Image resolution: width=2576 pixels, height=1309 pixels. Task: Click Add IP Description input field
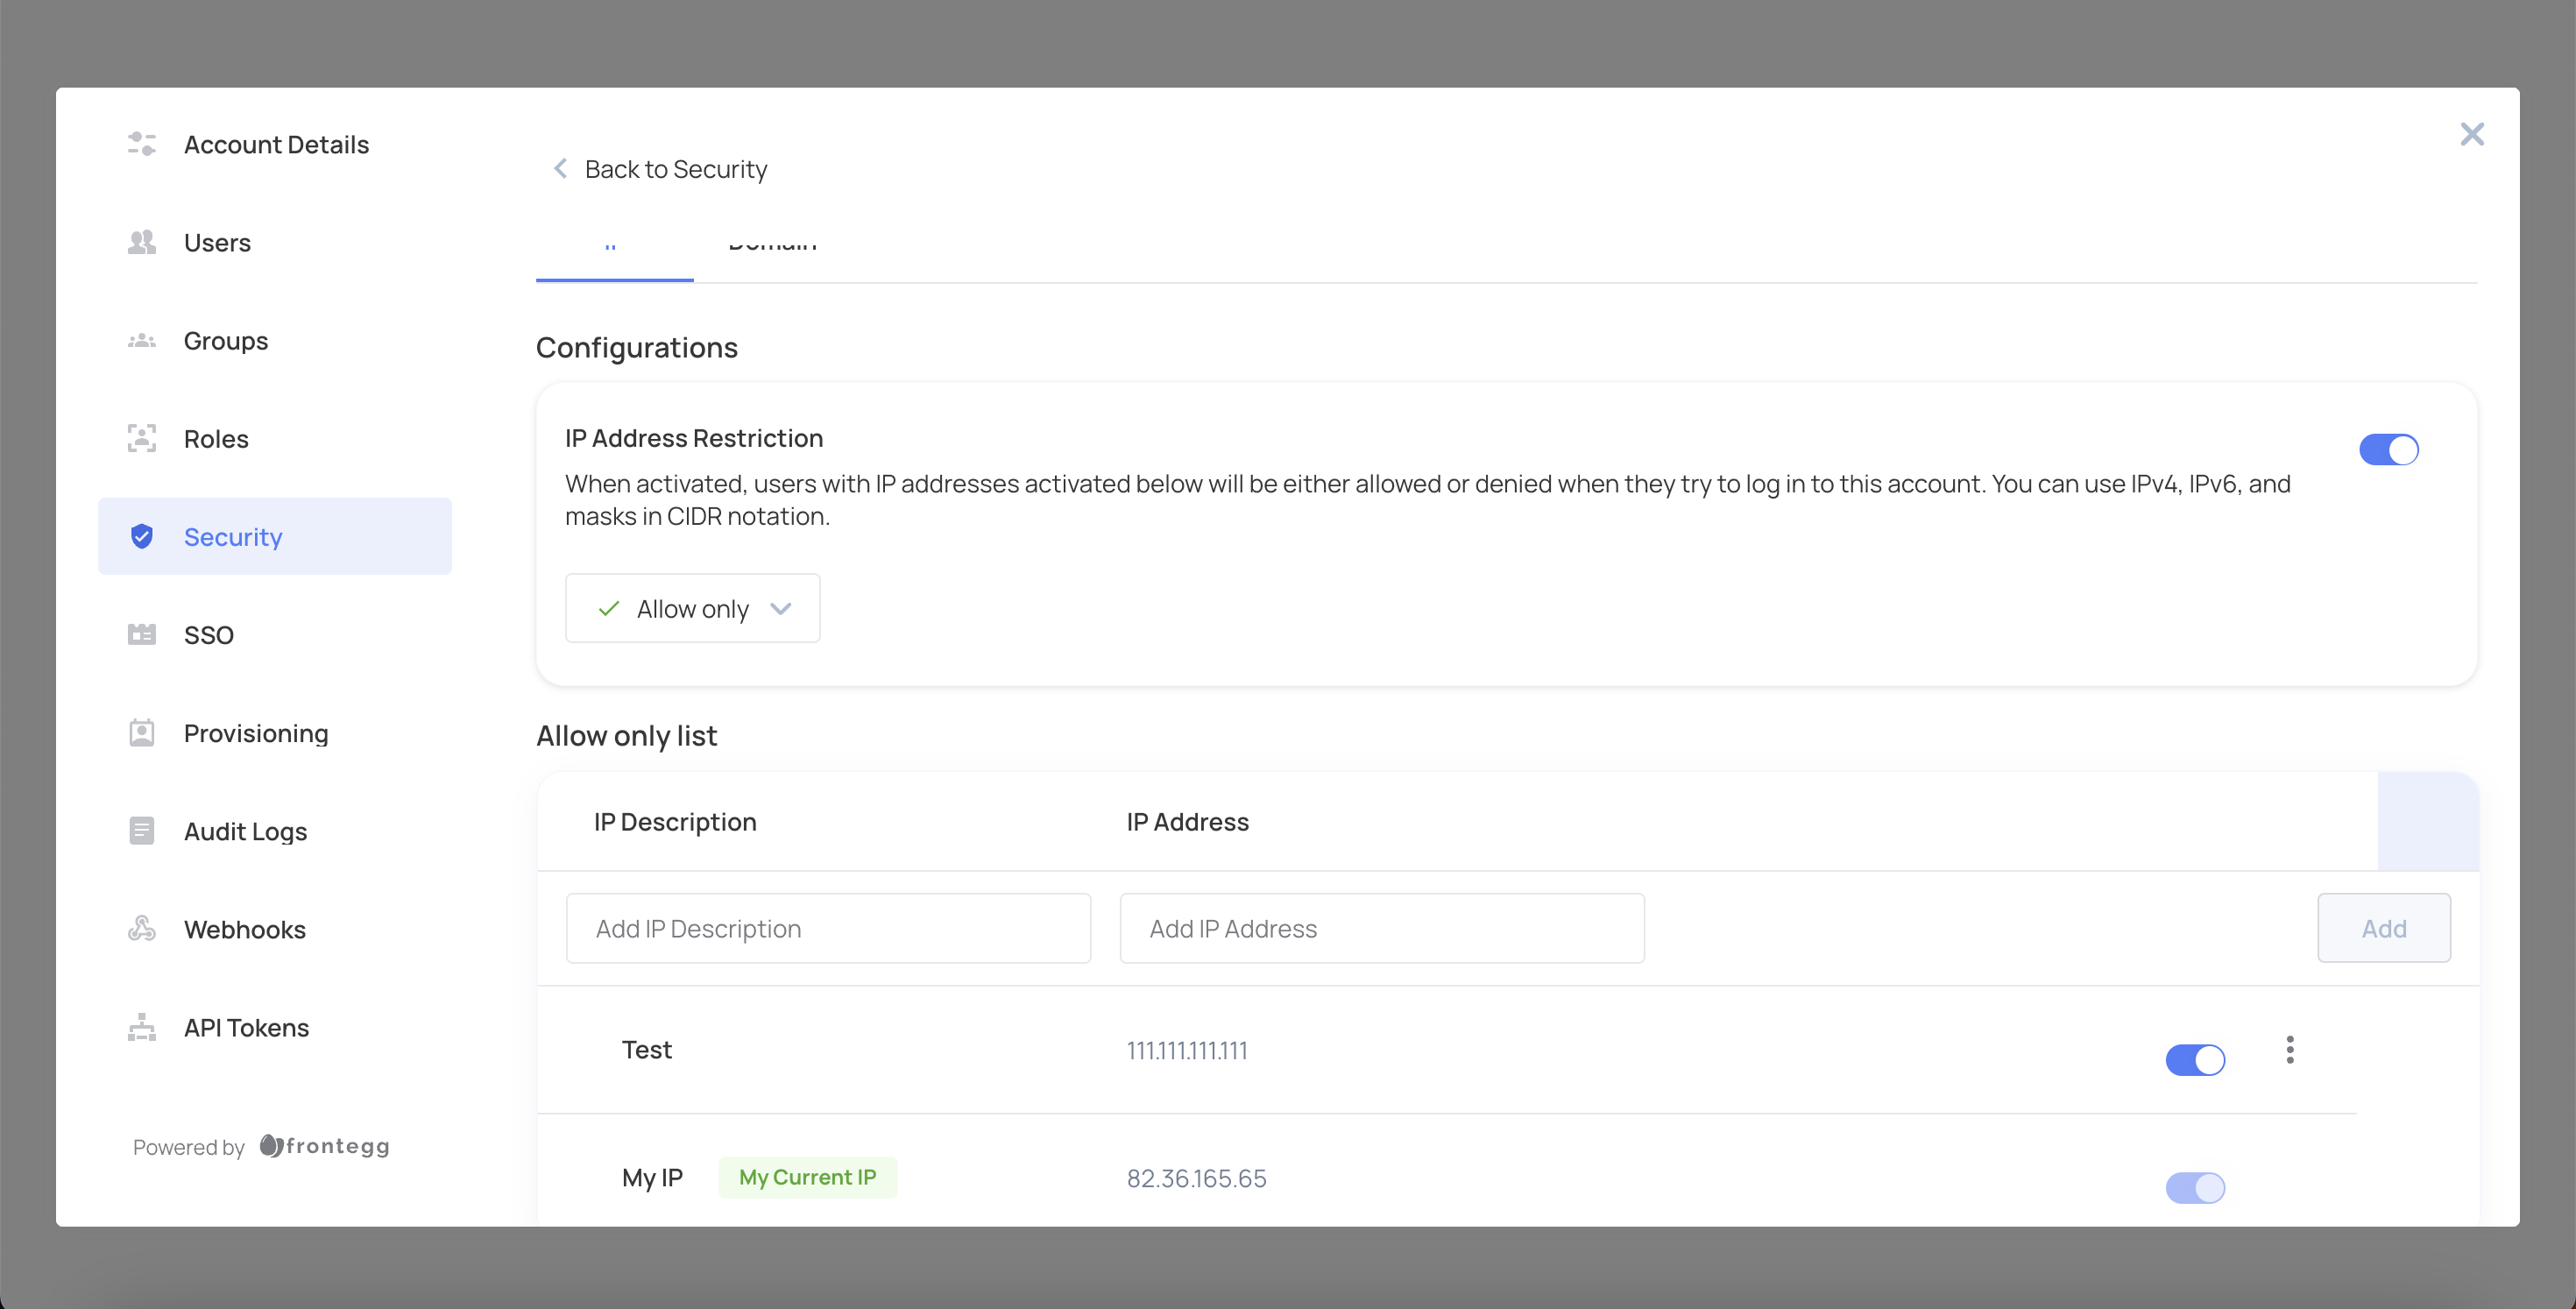(x=828, y=927)
